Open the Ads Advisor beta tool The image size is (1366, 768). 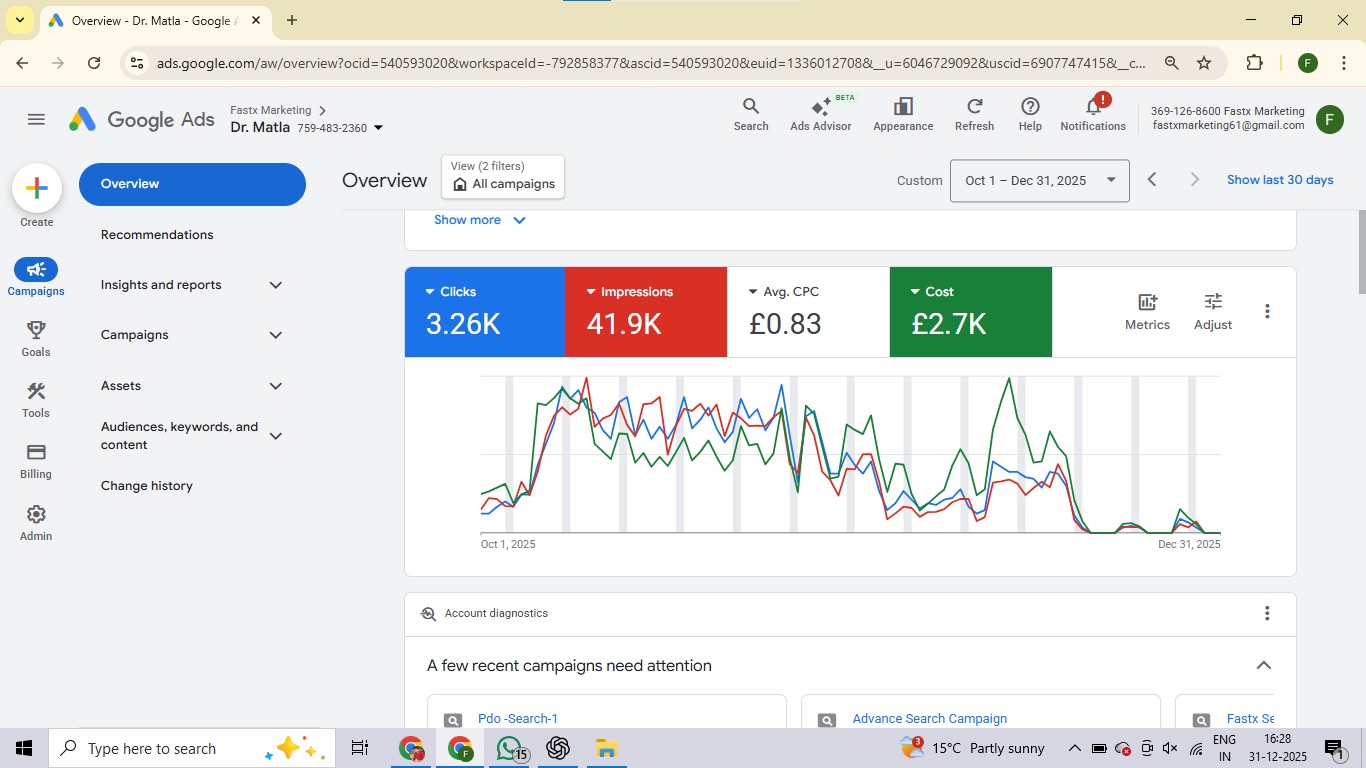820,114
